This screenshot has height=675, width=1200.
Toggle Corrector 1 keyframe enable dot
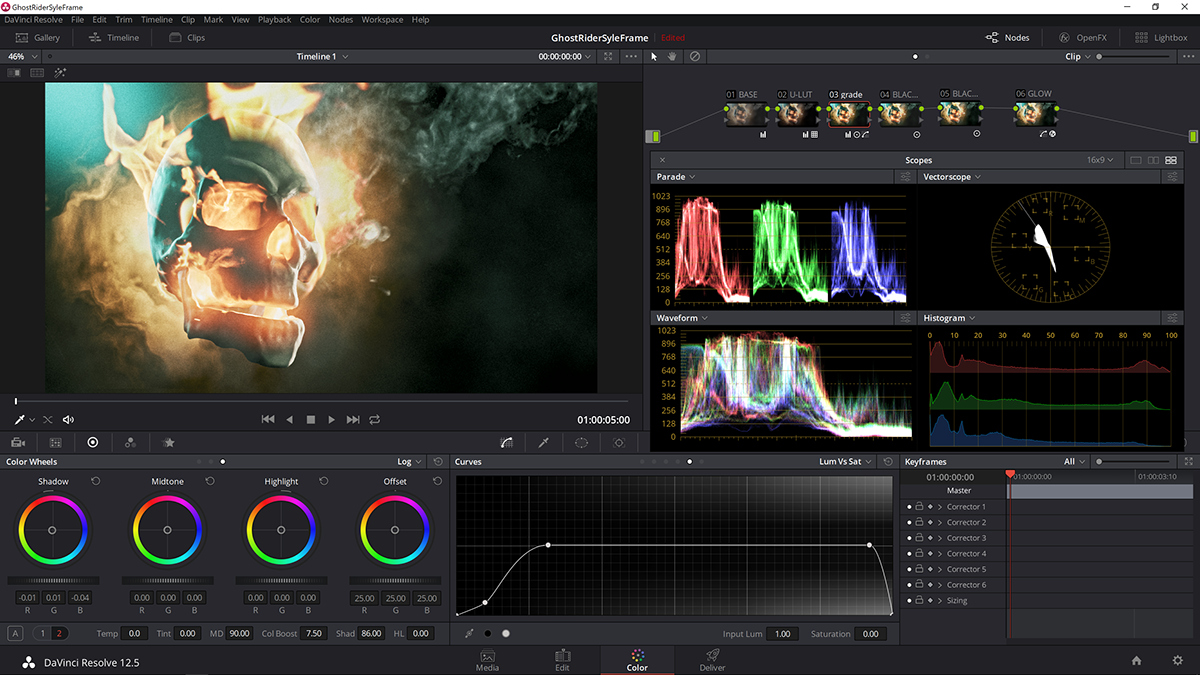[x=909, y=507]
